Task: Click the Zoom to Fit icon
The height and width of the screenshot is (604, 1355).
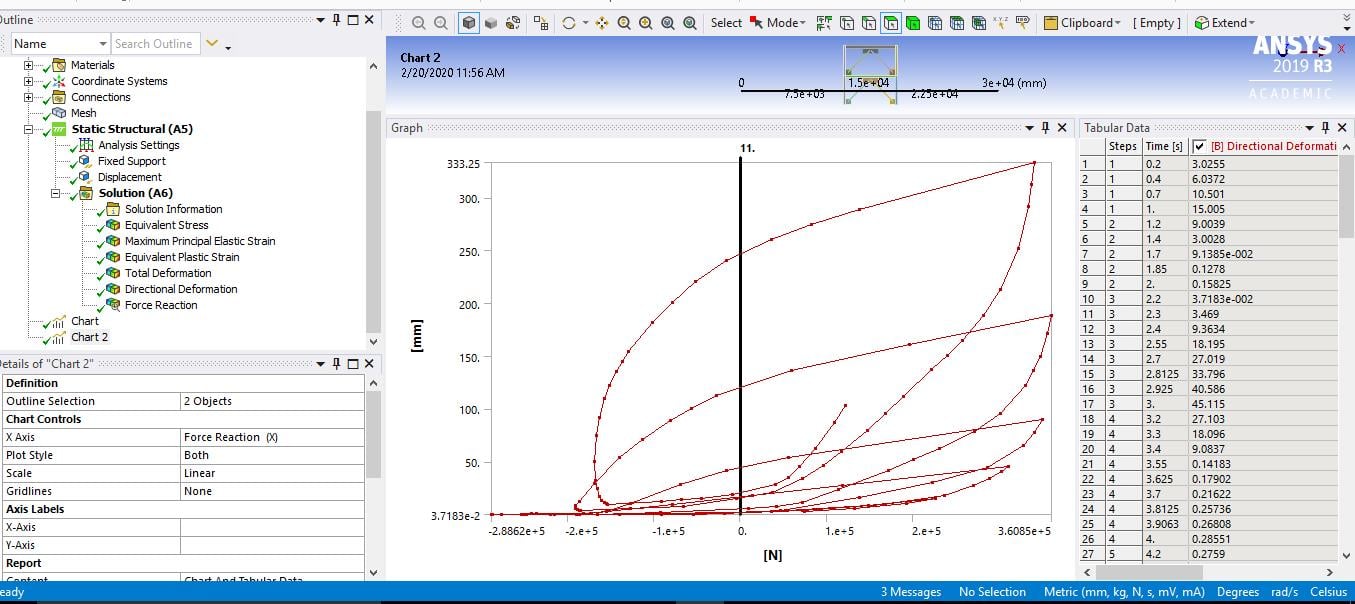Action: [x=668, y=22]
